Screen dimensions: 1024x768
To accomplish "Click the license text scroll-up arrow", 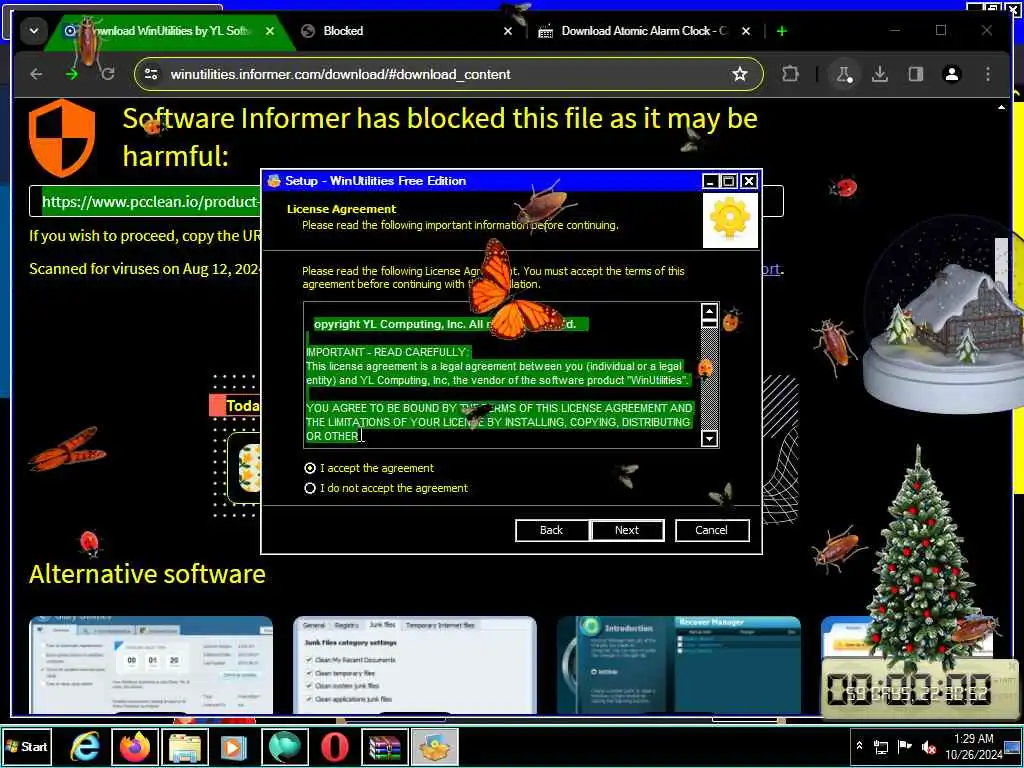I will pos(709,312).
